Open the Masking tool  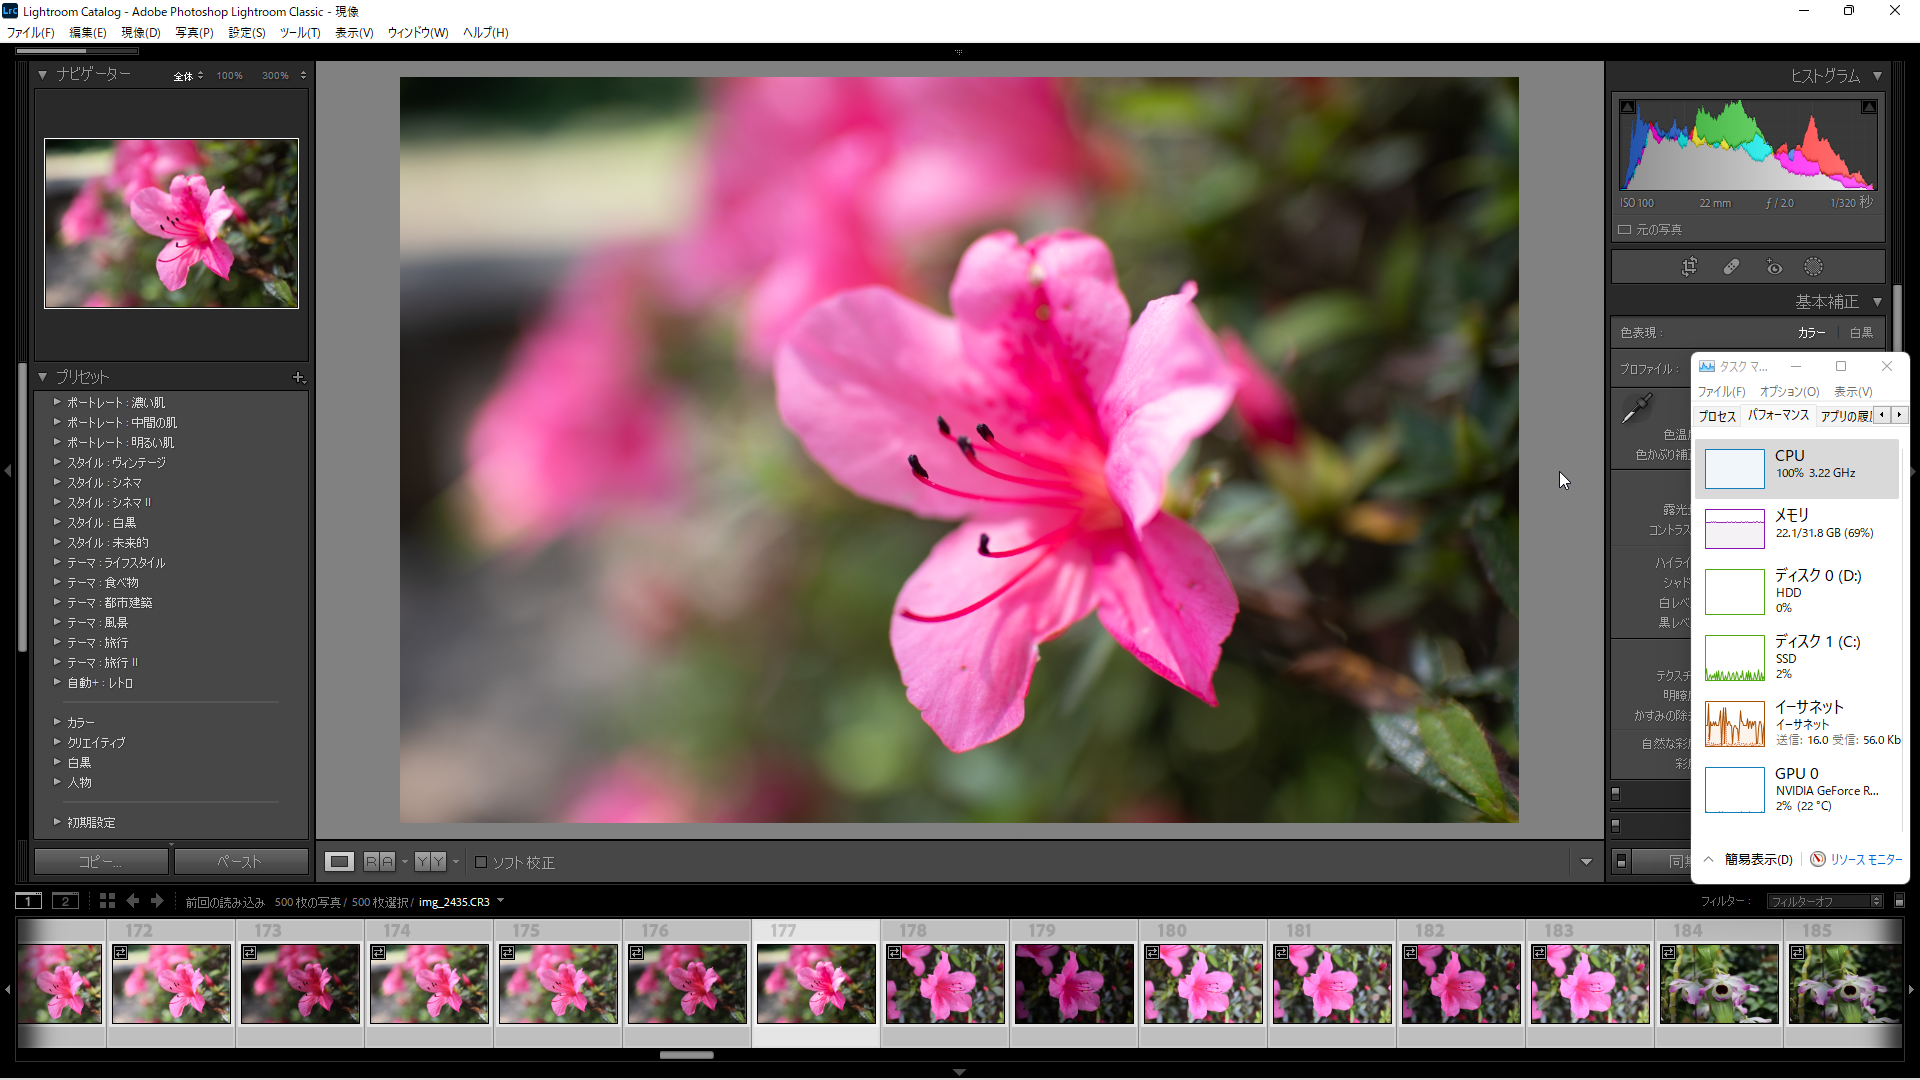coord(1813,267)
